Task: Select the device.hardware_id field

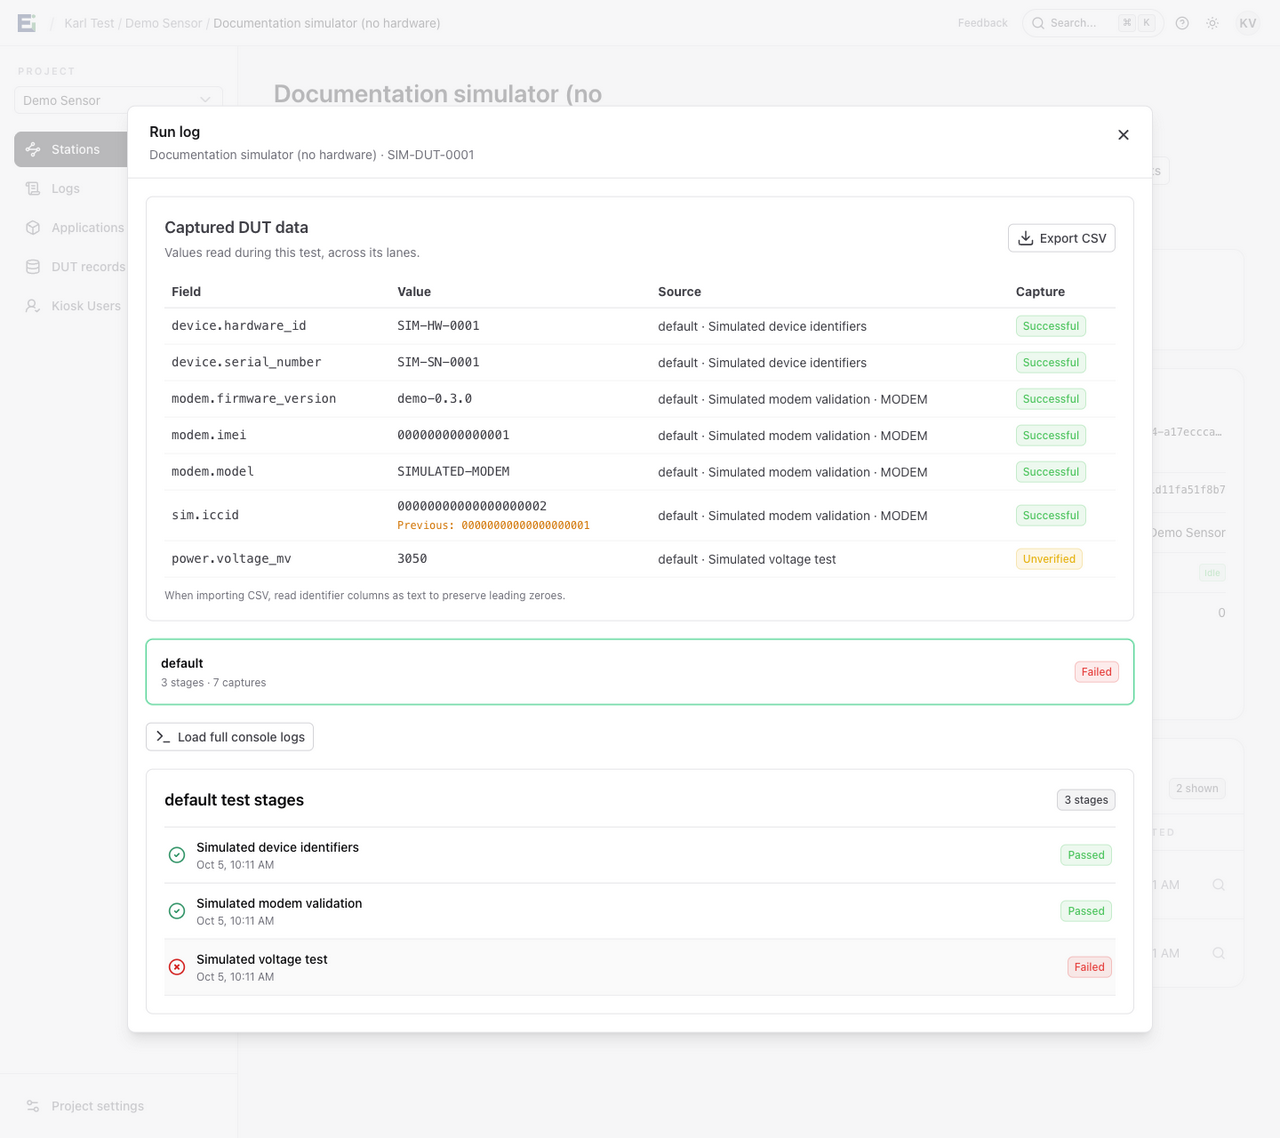Action: click(239, 326)
